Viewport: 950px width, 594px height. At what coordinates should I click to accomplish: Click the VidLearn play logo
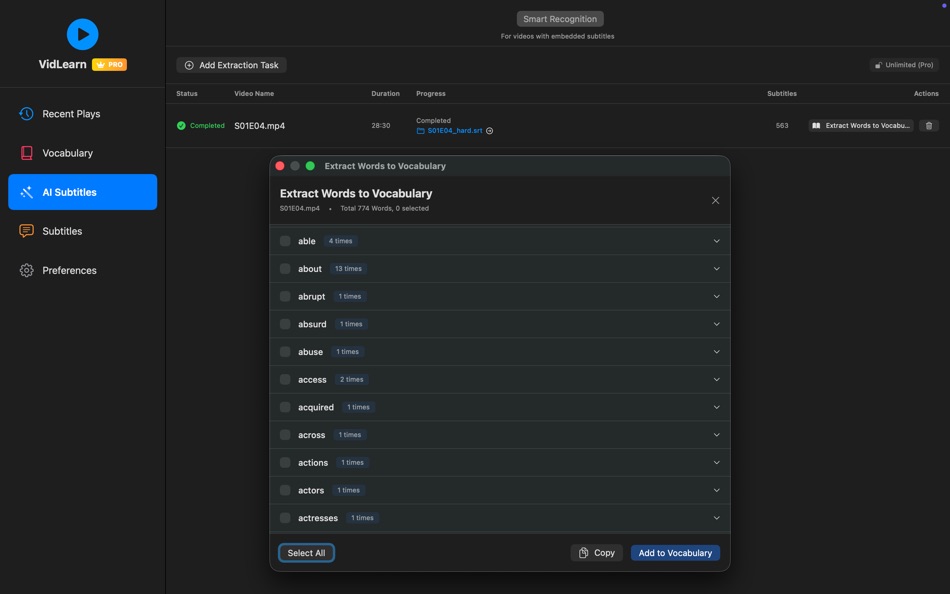82,33
